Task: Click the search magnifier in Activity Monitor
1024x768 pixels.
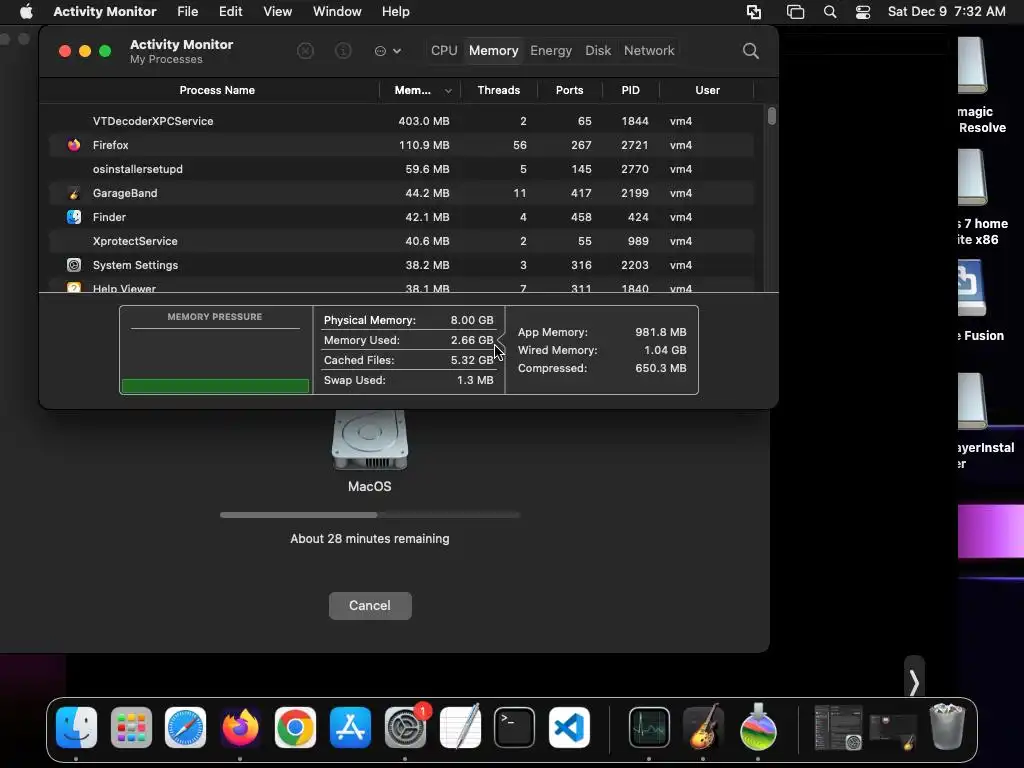Action: pyautogui.click(x=750, y=51)
